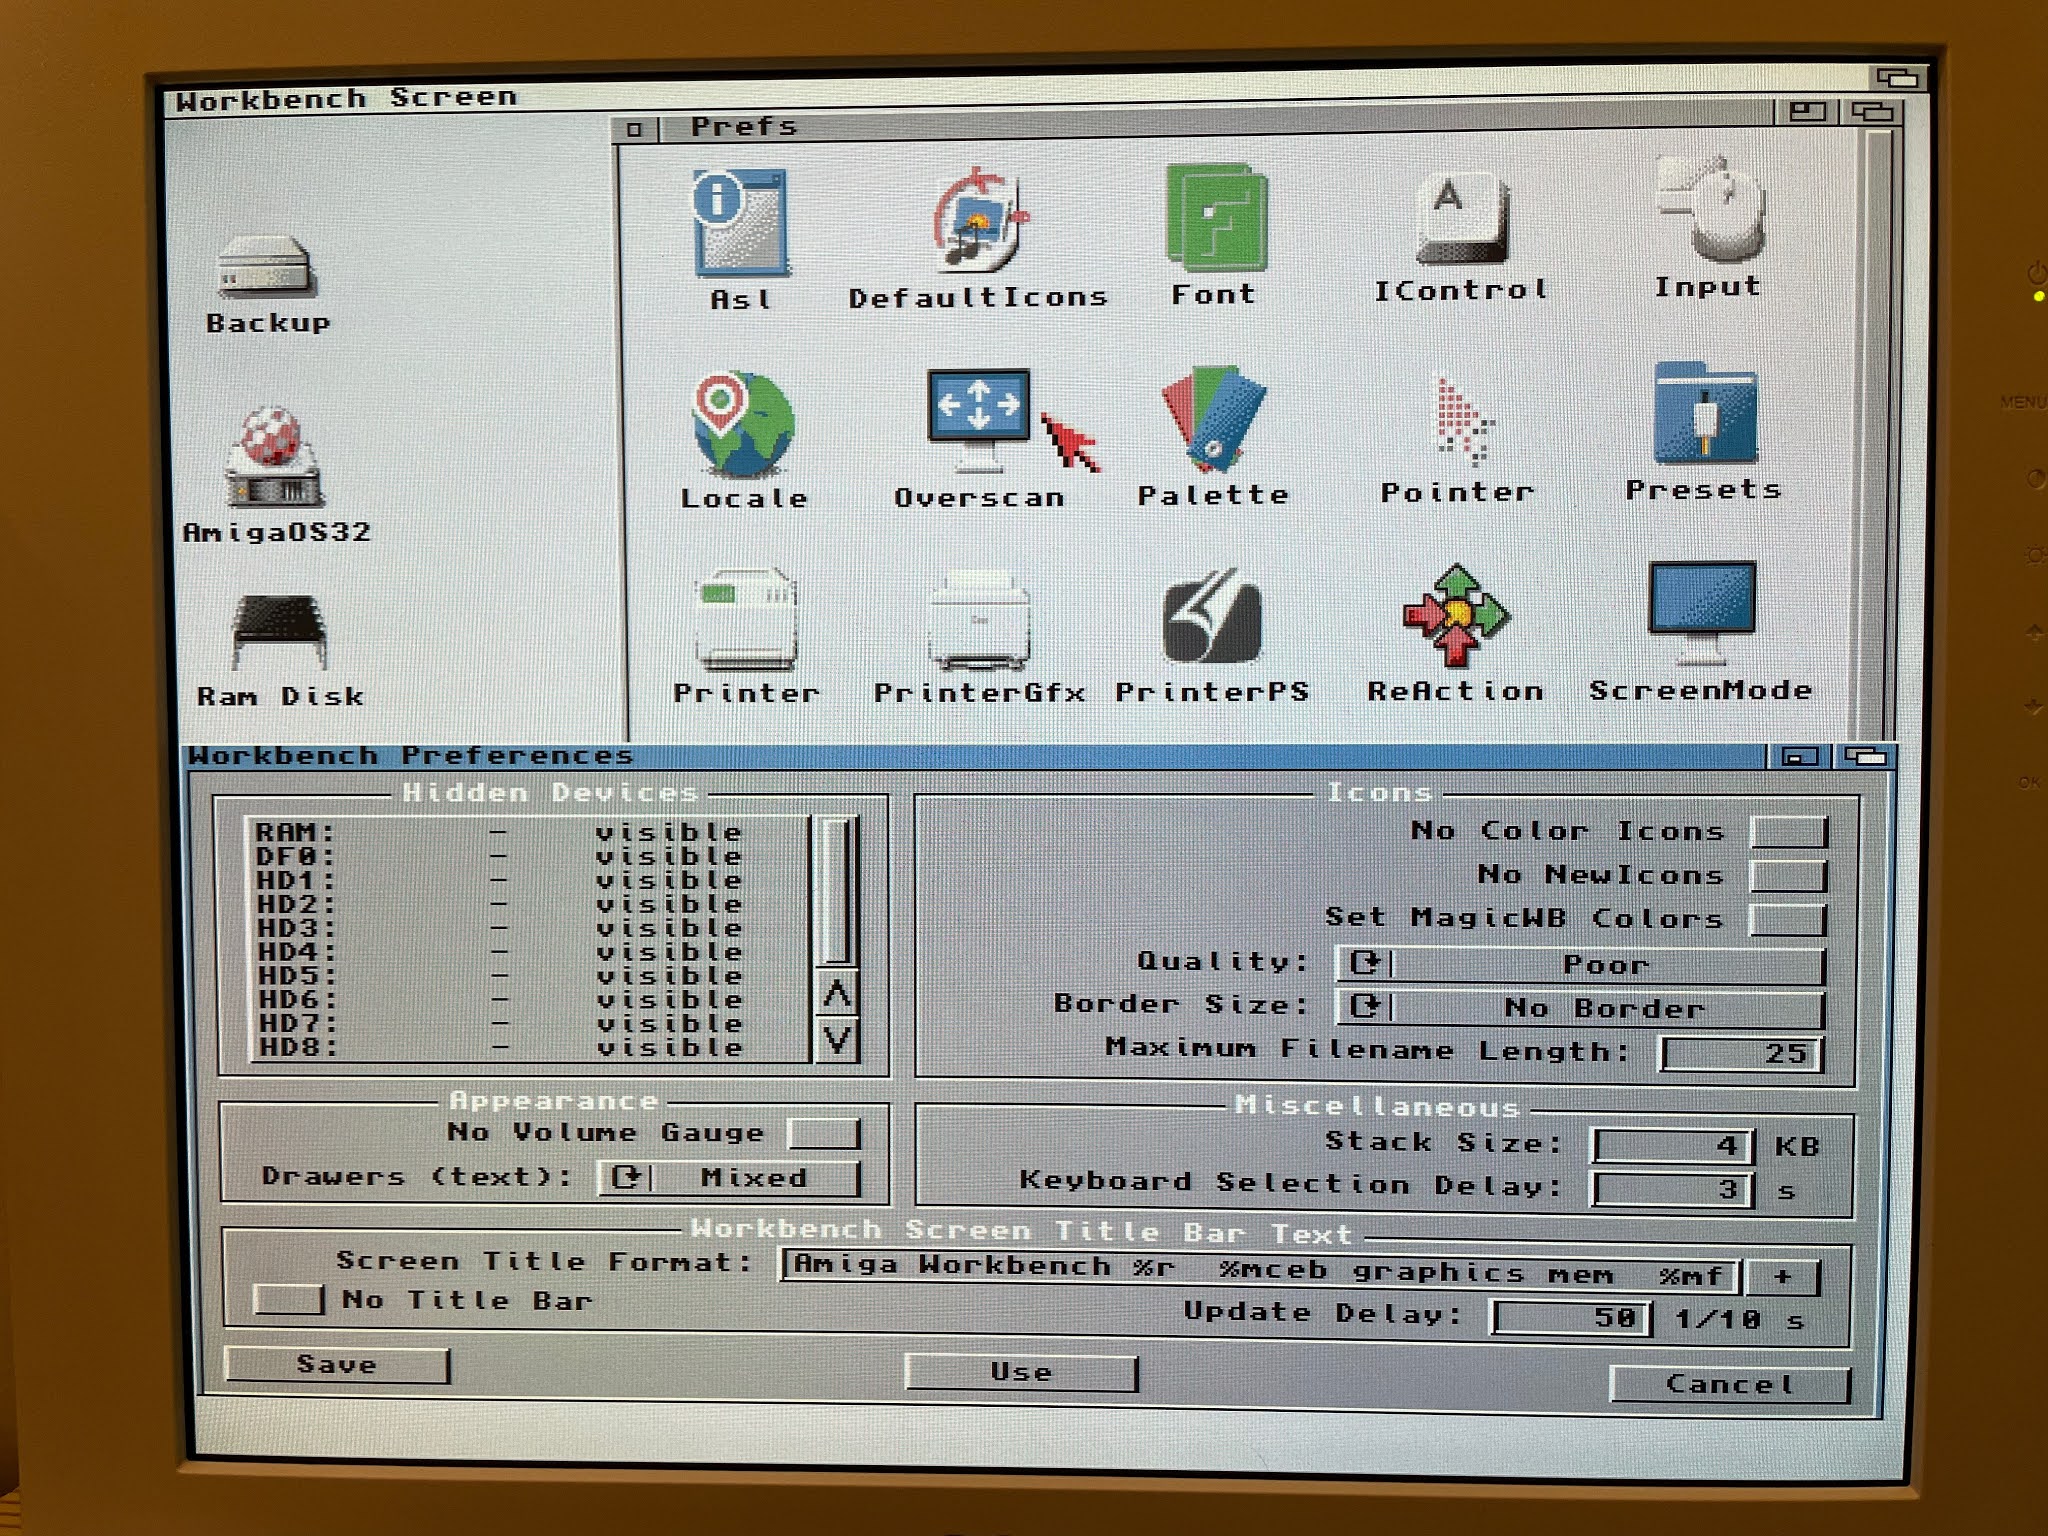Select the Backup disk icon
The height and width of the screenshot is (1536, 2048).
coord(266,266)
